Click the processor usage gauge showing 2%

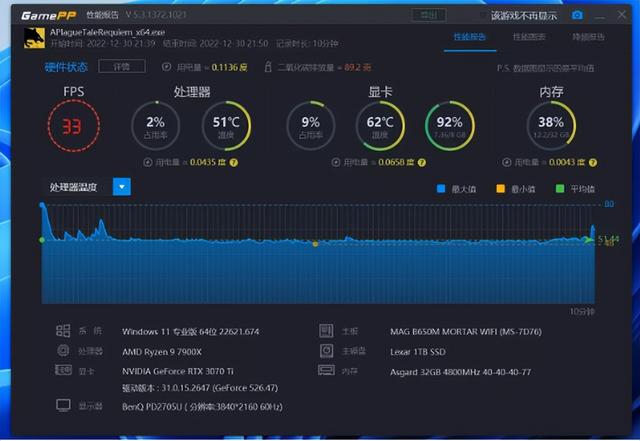156,126
